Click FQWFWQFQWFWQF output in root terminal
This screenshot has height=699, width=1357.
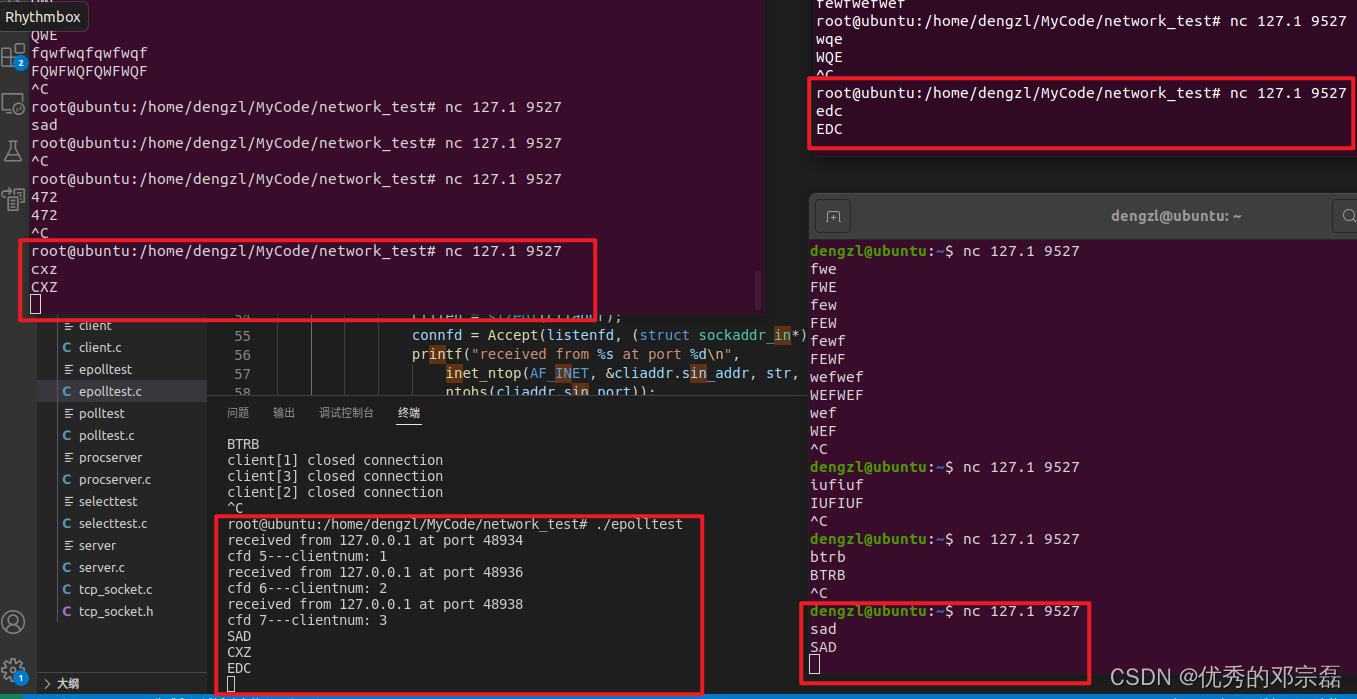89,71
